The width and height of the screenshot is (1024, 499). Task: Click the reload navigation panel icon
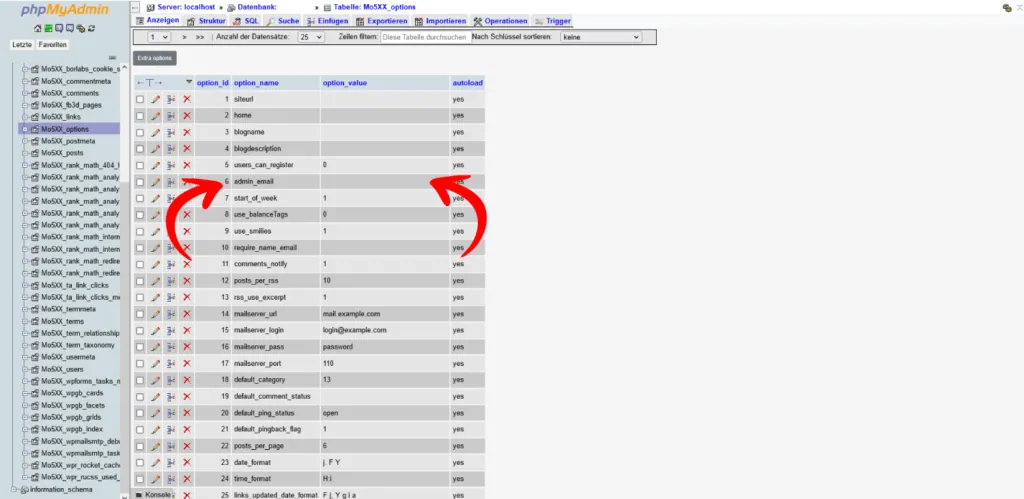pyautogui.click(x=92, y=29)
